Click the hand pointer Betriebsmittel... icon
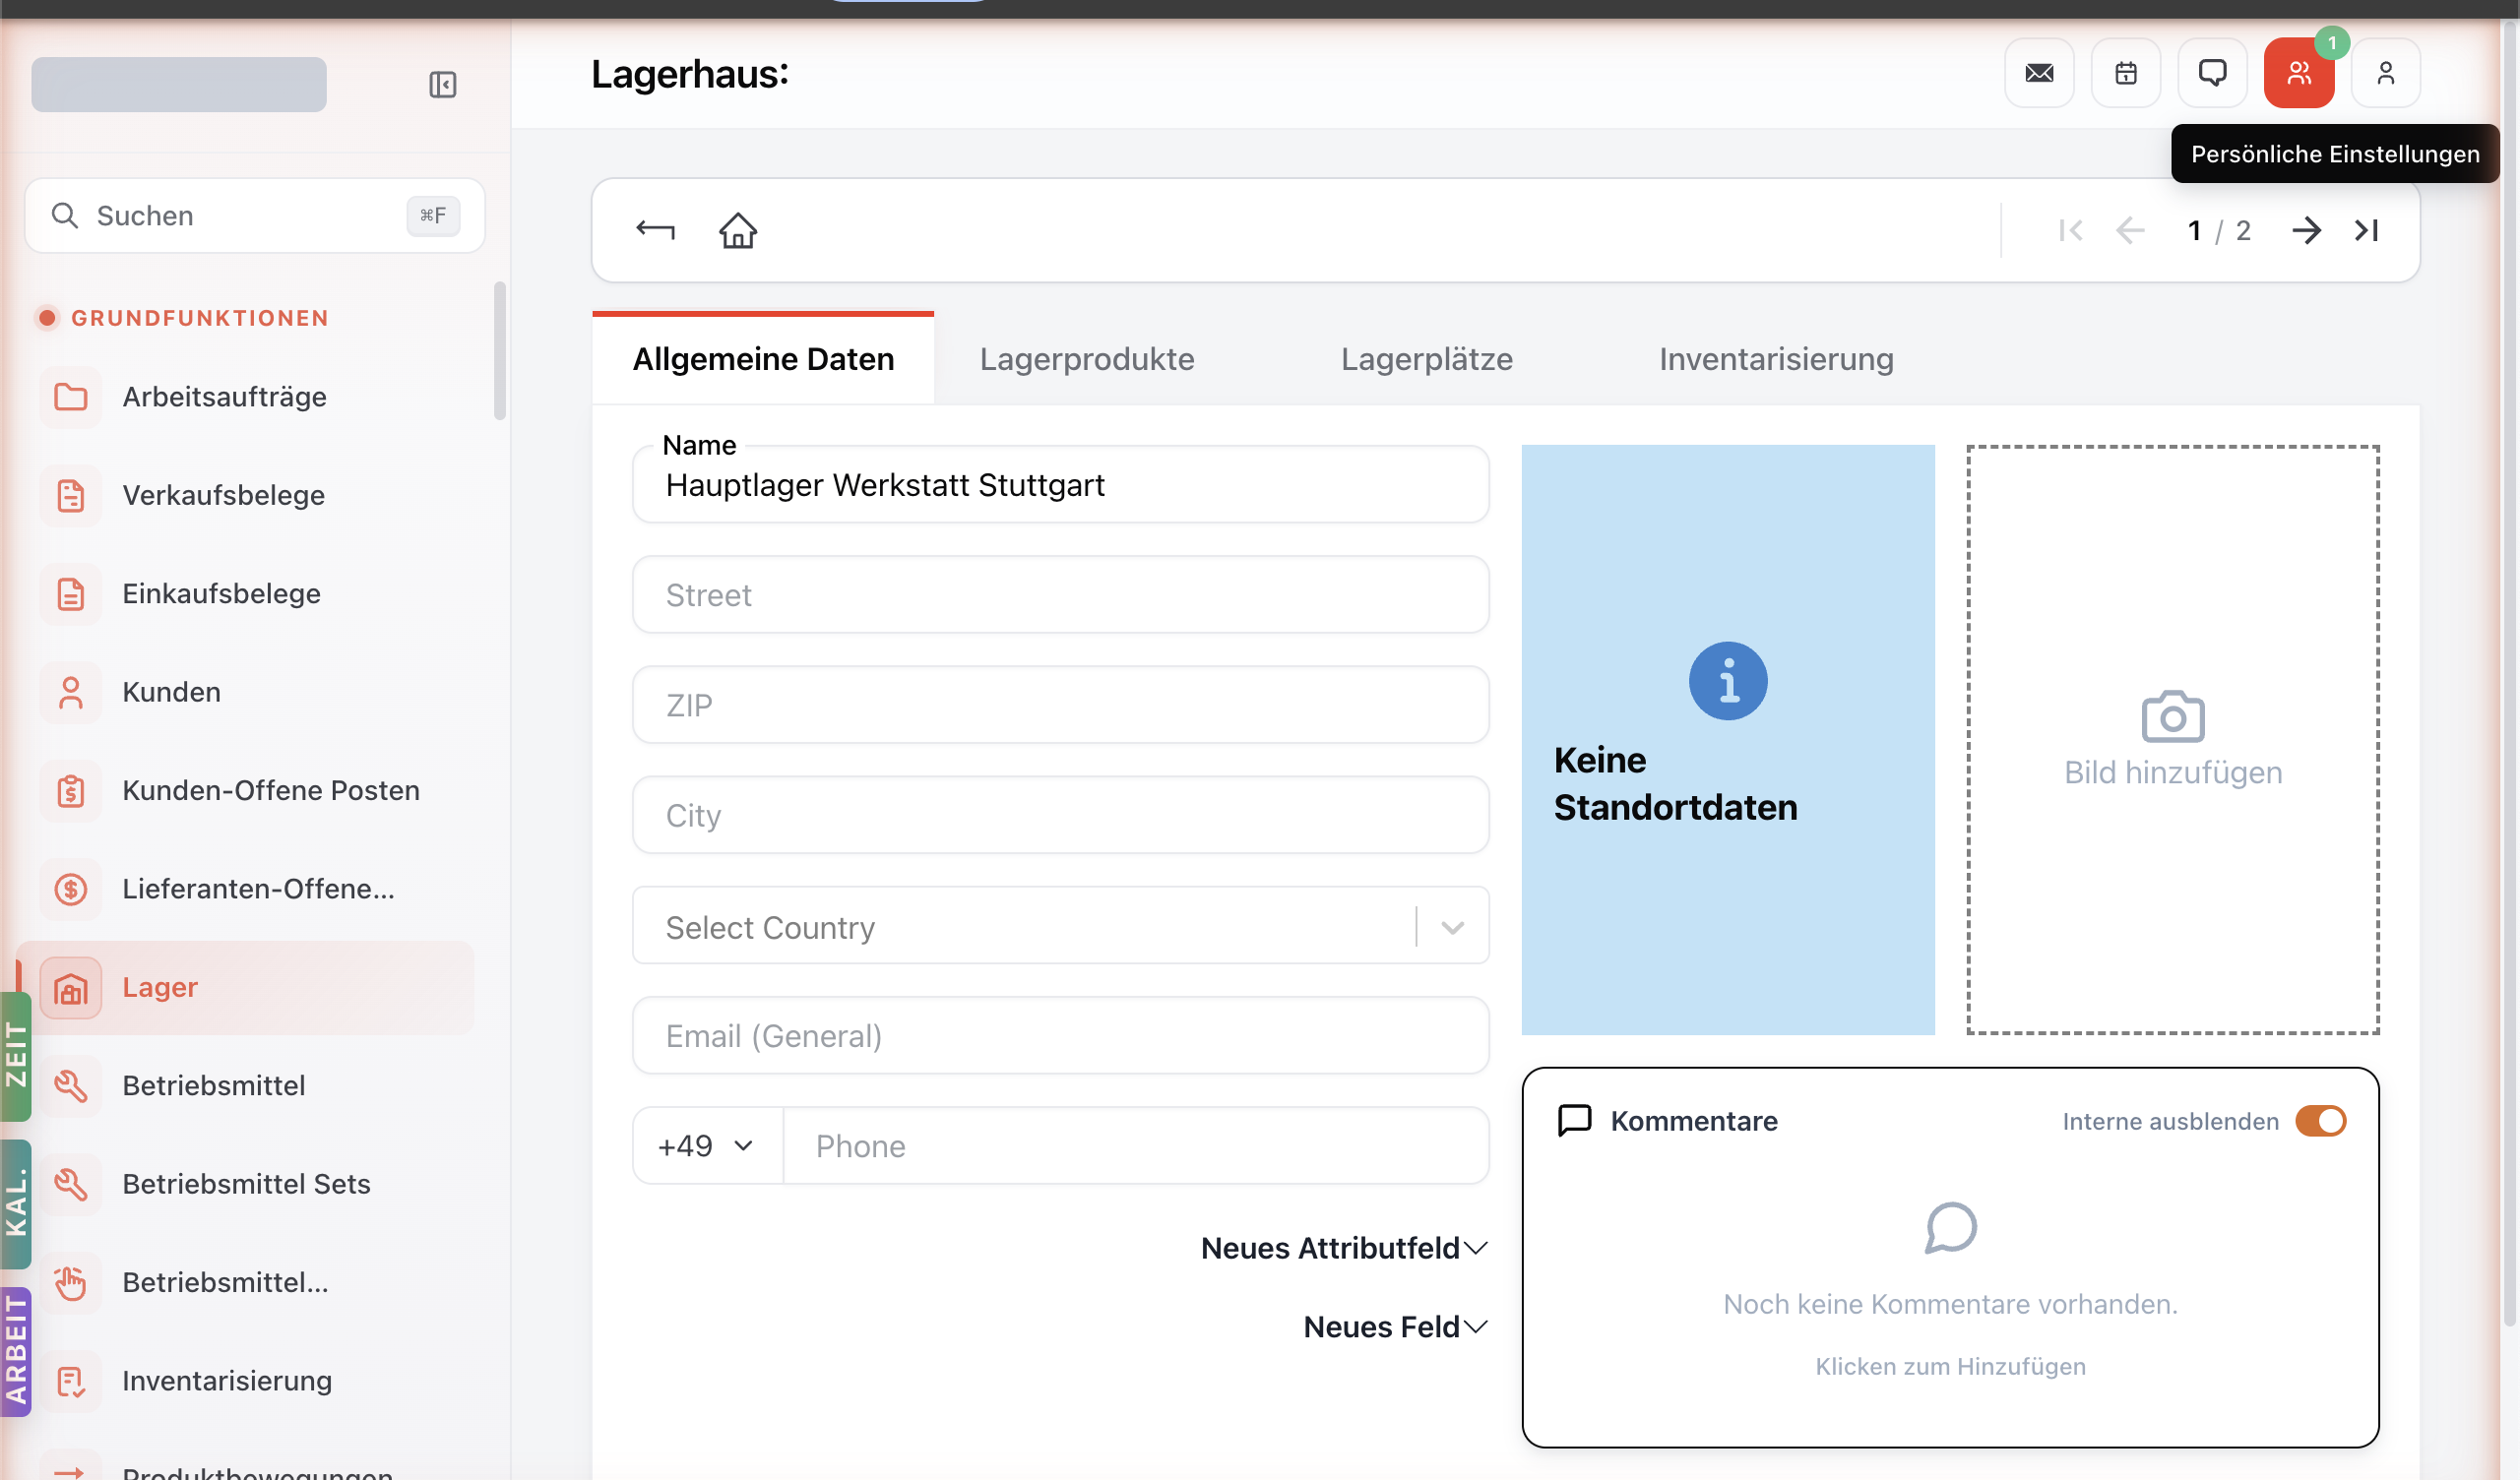Screen dimensions: 2520x1480 click(x=70, y=1283)
